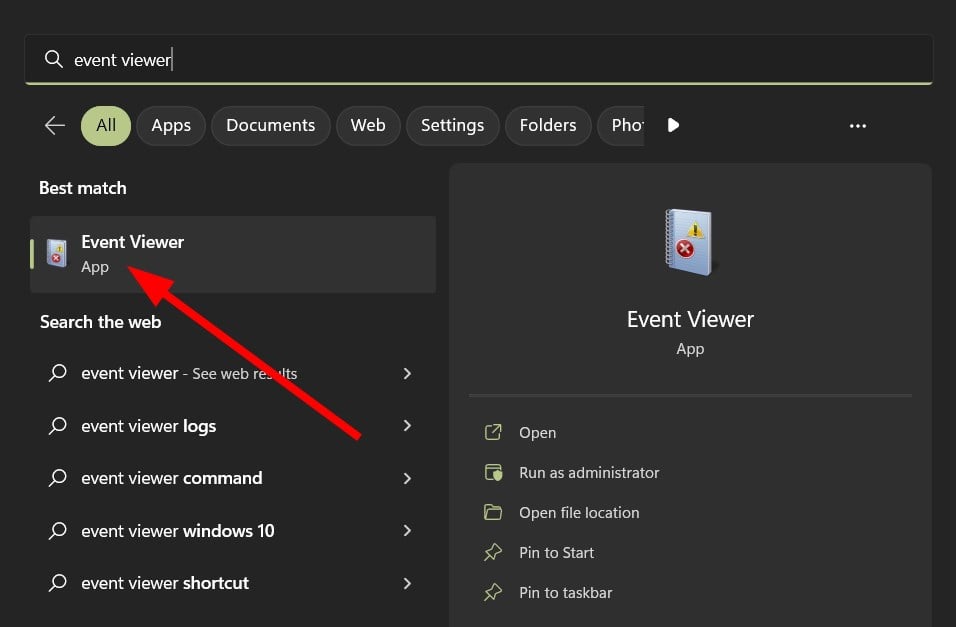956x627 pixels.
Task: Click the Pin to taskbar pin icon
Action: (x=493, y=593)
